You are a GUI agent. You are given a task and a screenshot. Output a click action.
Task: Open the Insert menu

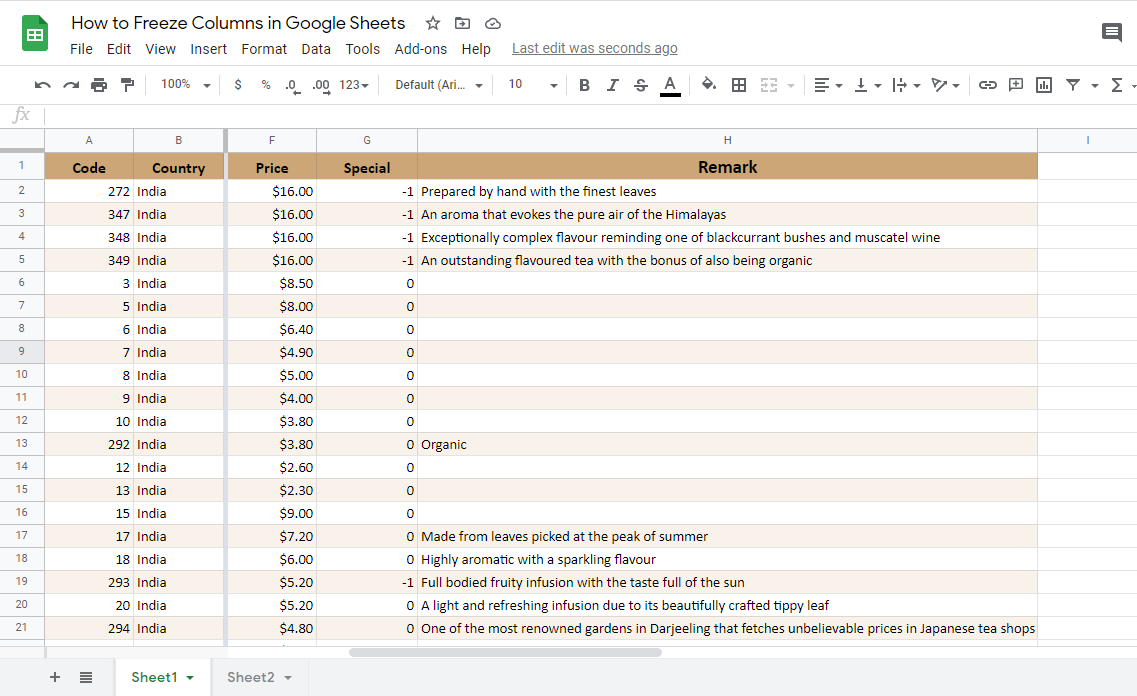[x=208, y=49]
